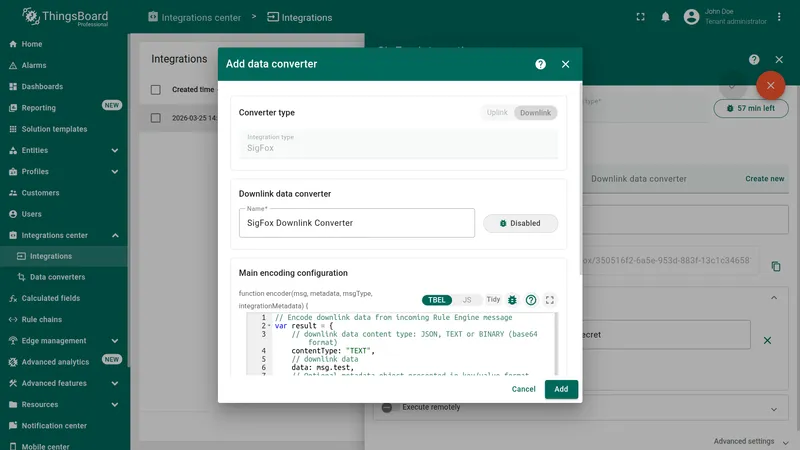Click ThingsBoard logo
Screen dimensions: 800x450
tap(65, 17)
